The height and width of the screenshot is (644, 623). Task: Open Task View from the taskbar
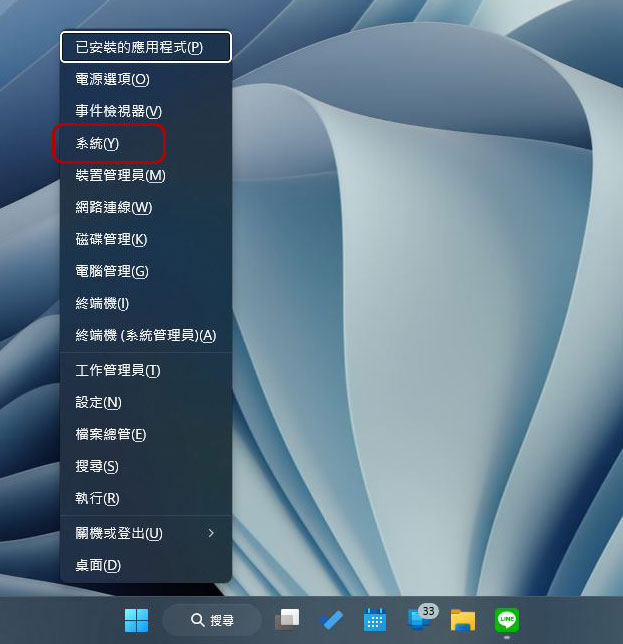[x=288, y=620]
